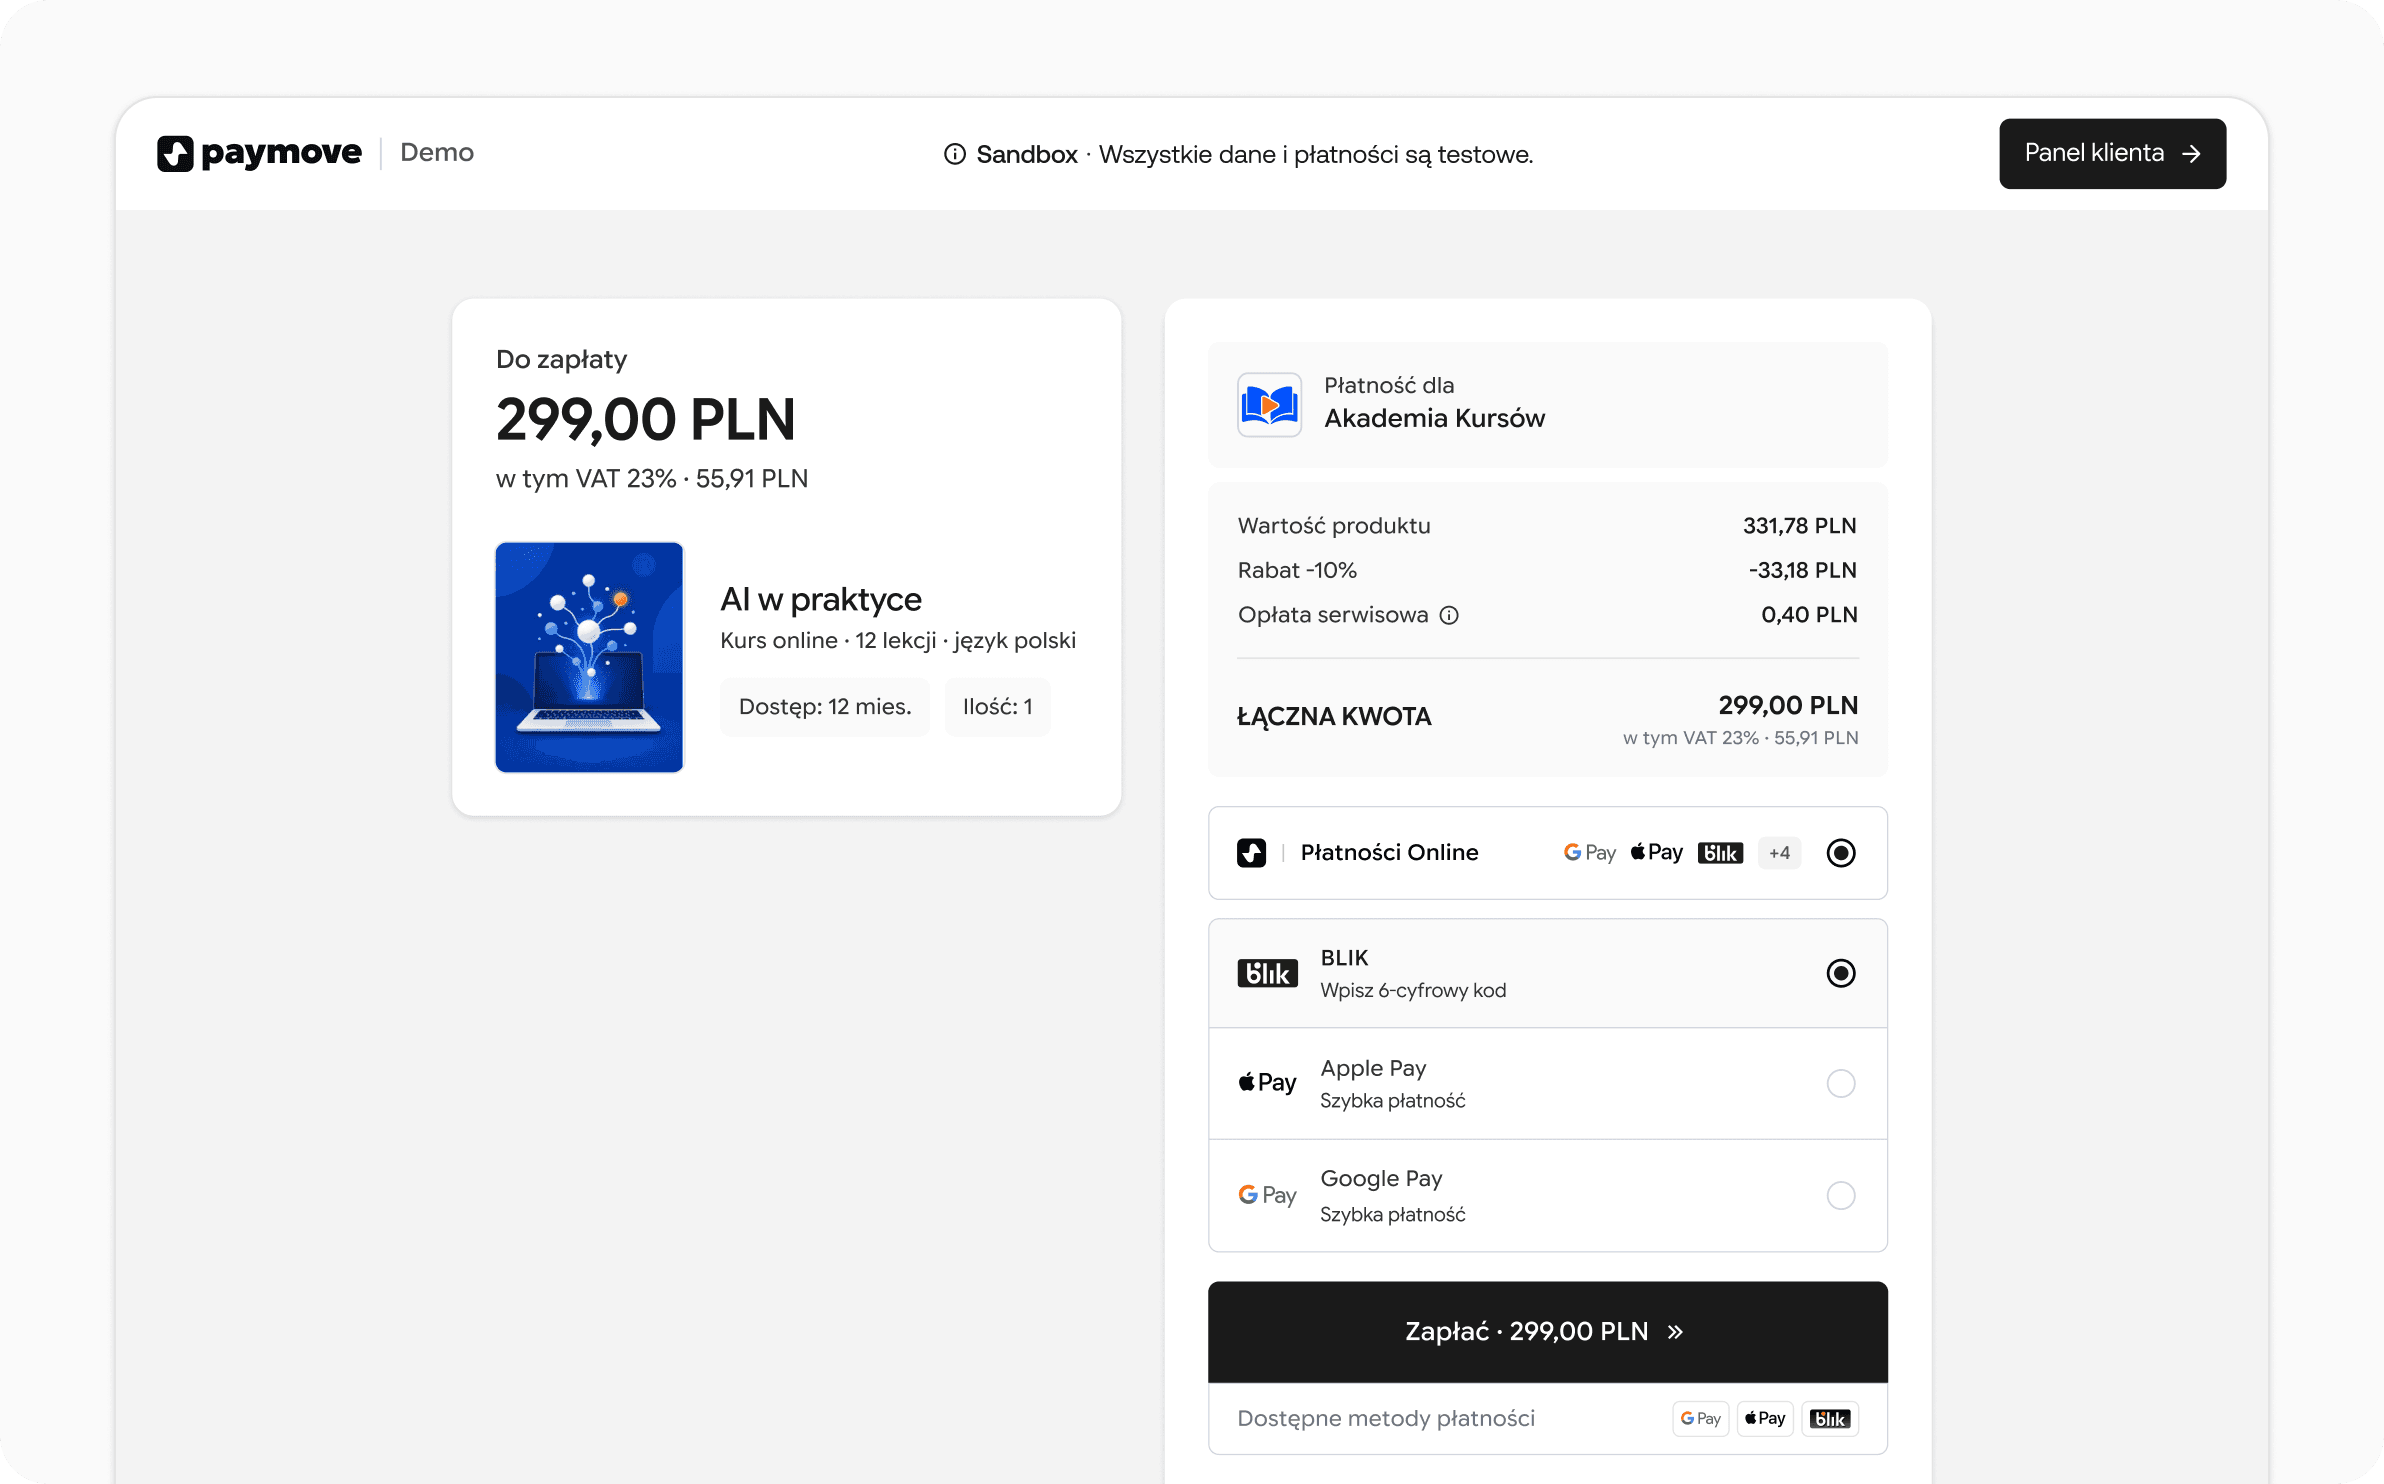Click the AI w praktyce course title
2384x1484 pixels.
[x=821, y=599]
